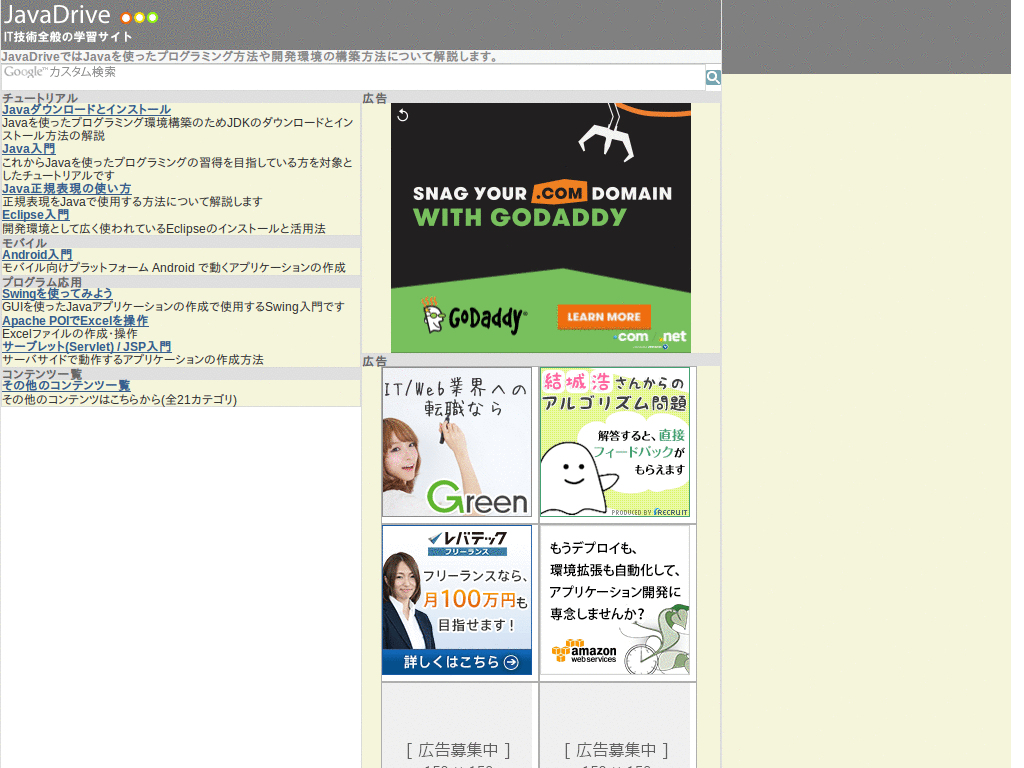
Task: Click the Google custom search input field
Action: pos(353,76)
